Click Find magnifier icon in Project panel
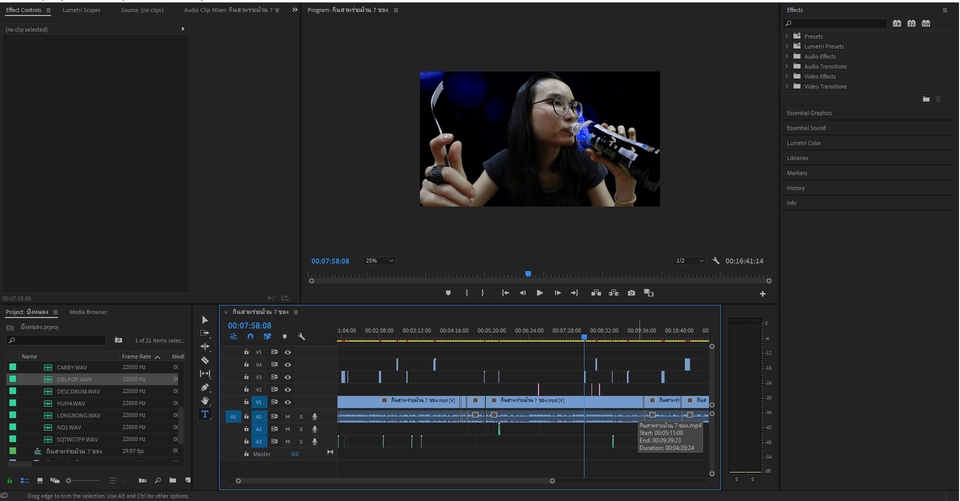The image size is (960, 501). click(x=157, y=480)
